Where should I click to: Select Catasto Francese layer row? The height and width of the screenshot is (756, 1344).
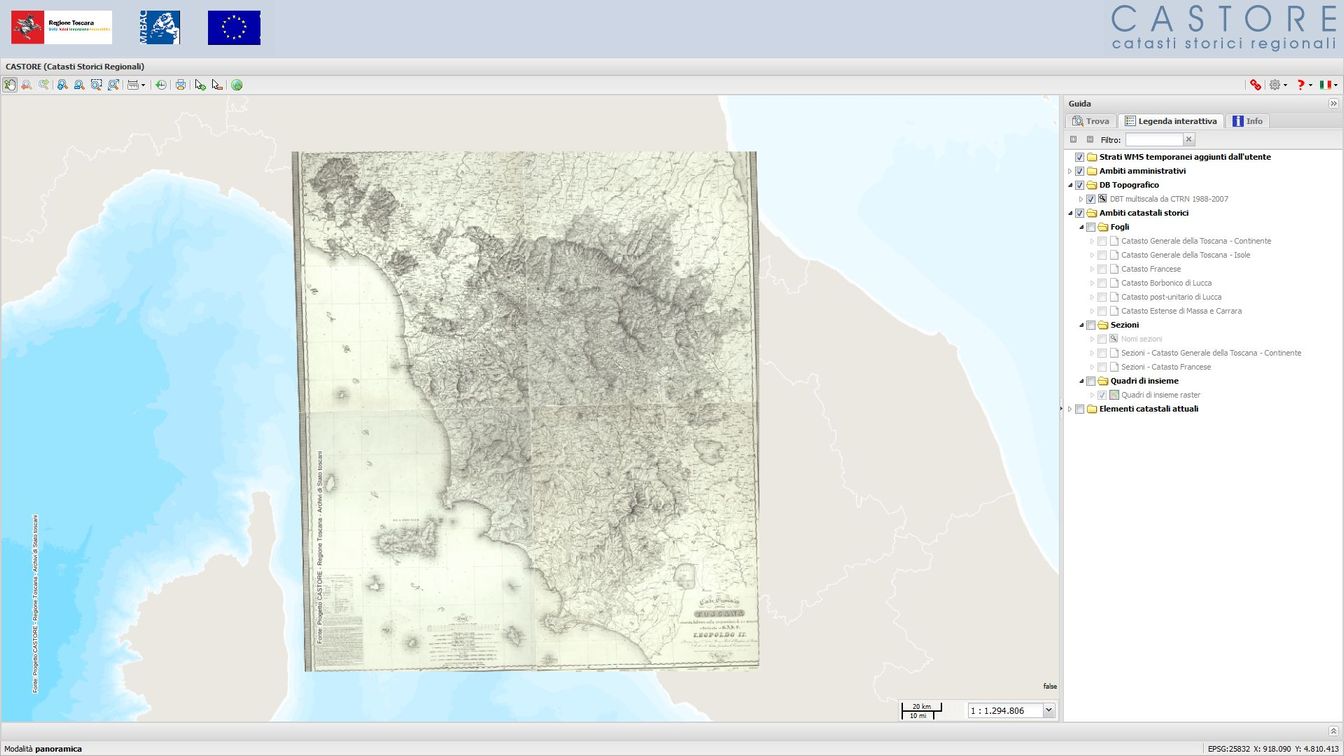pyautogui.click(x=1151, y=269)
